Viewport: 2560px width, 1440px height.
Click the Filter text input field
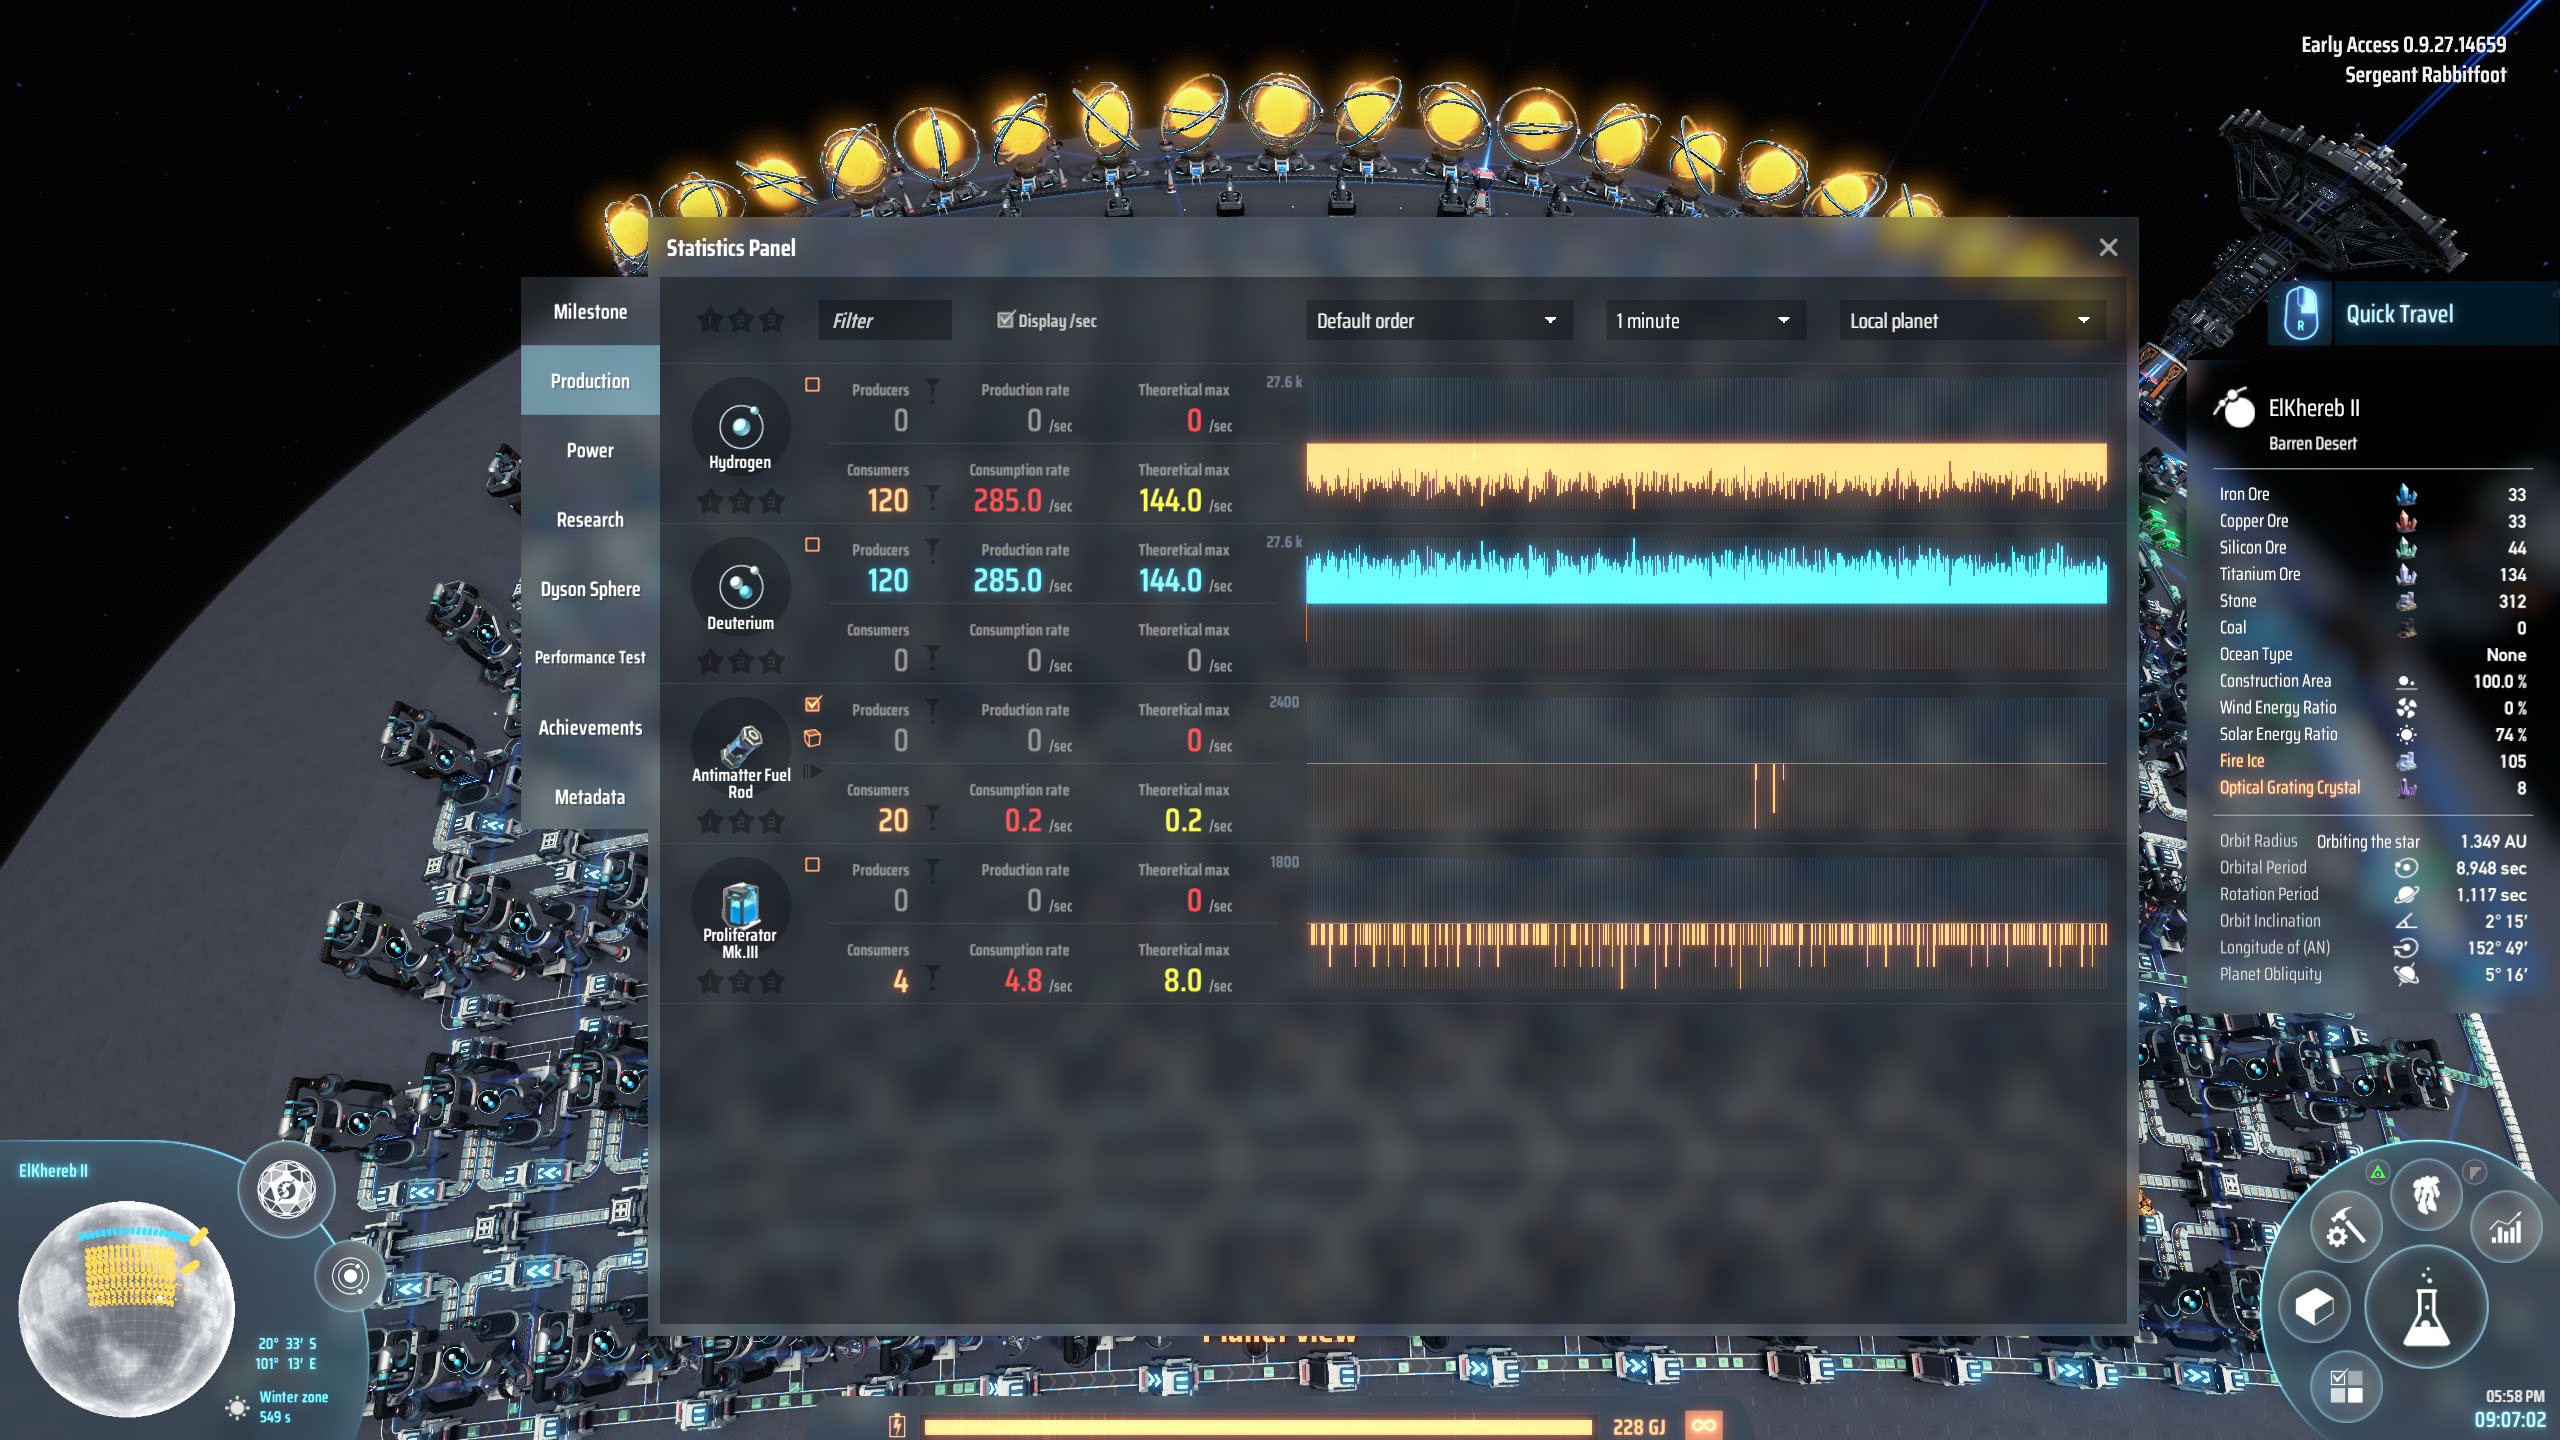(884, 320)
